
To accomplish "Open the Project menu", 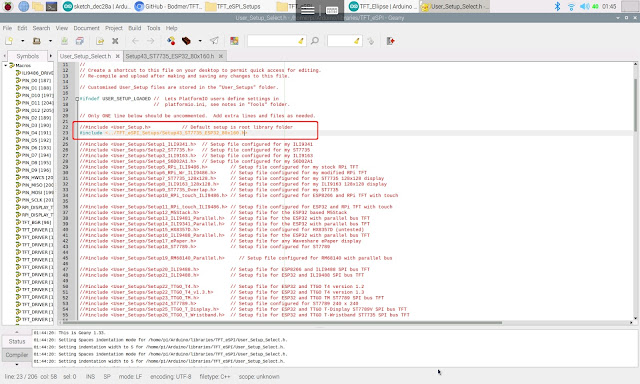I will click(x=114, y=28).
